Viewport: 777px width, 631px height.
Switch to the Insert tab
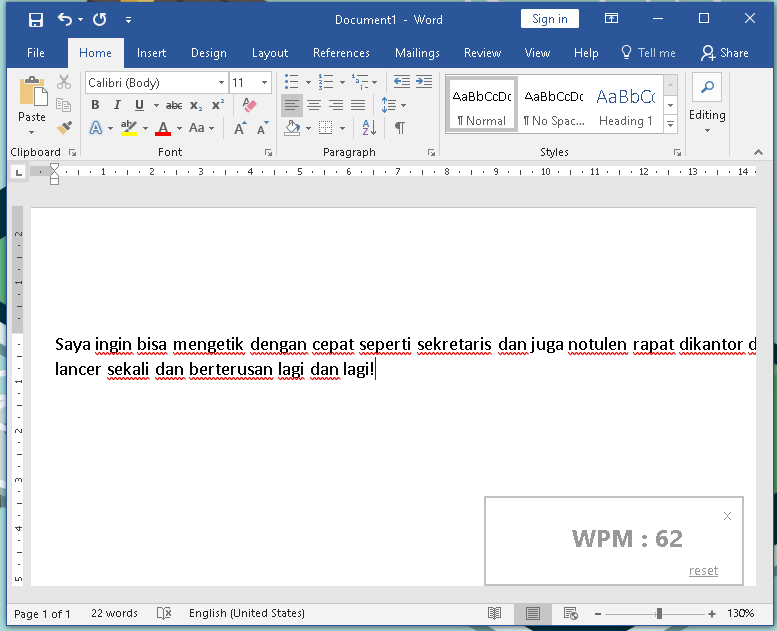point(151,53)
